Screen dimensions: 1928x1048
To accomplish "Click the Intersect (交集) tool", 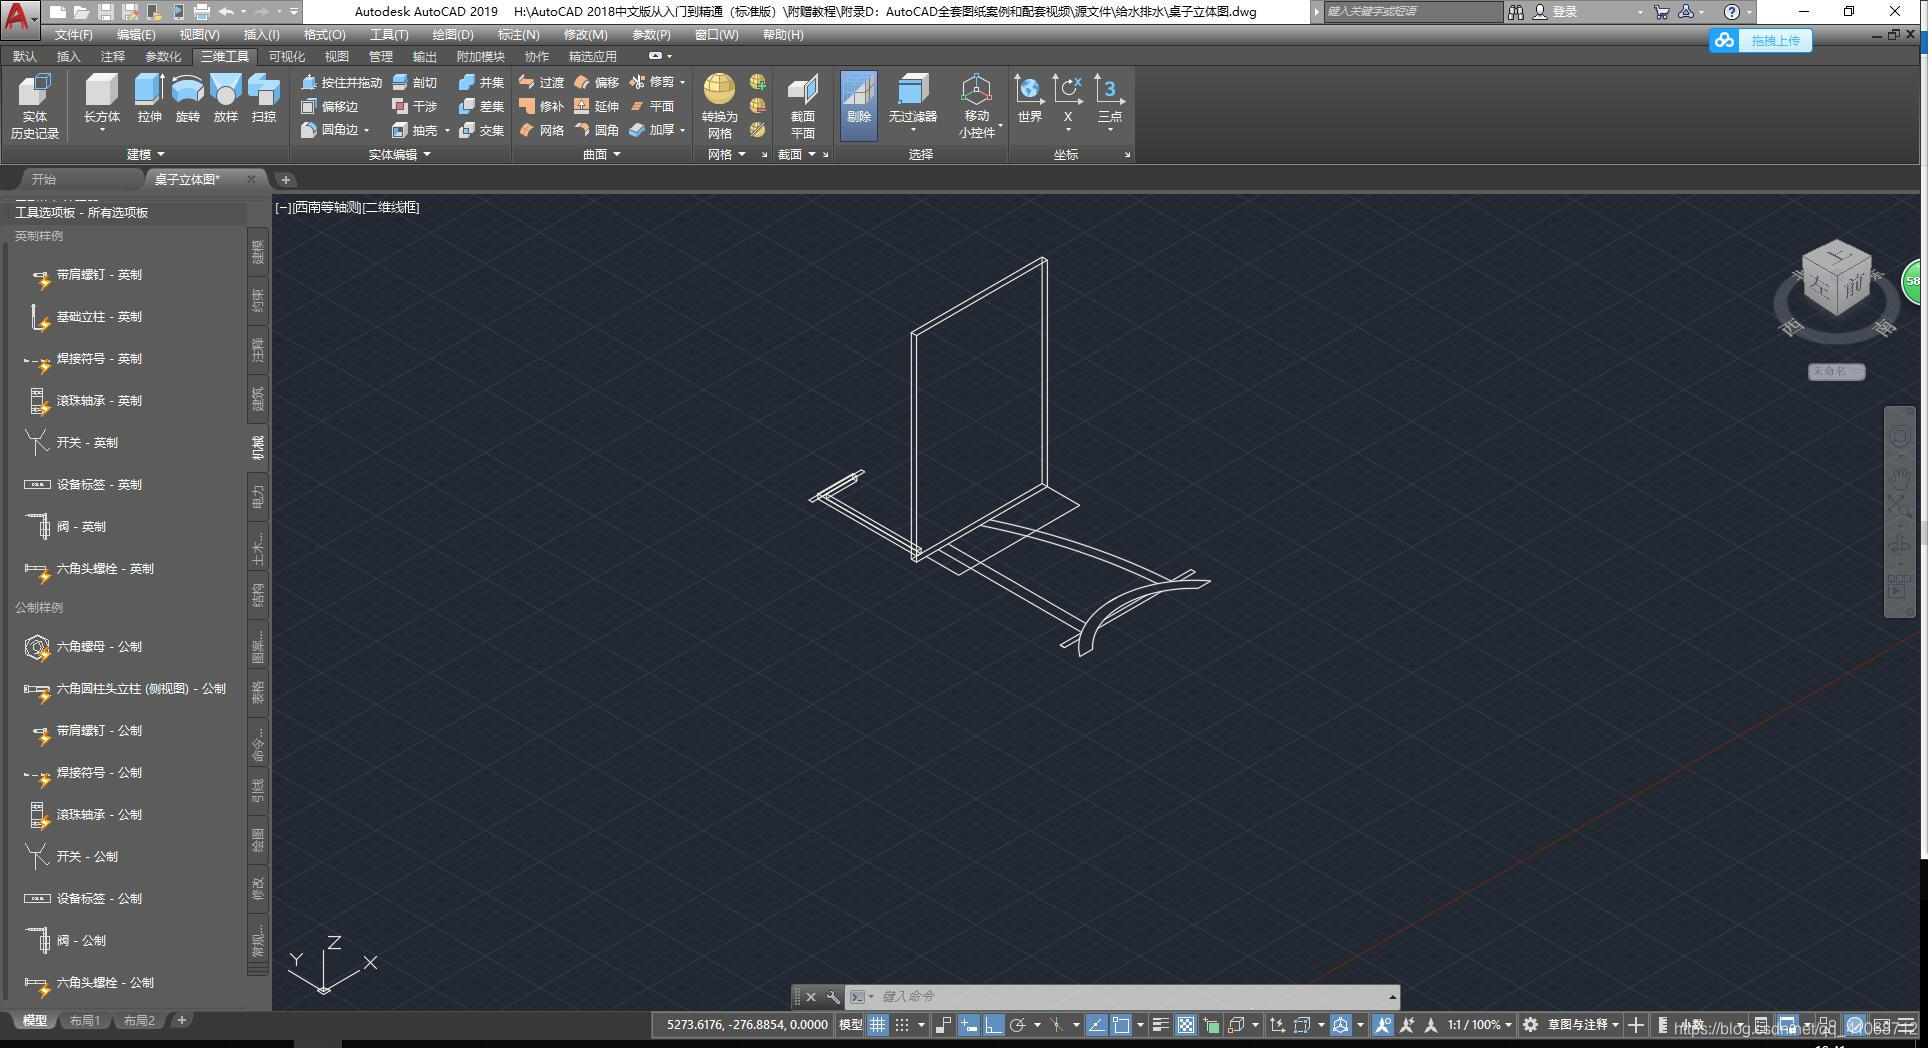I will tap(481, 130).
